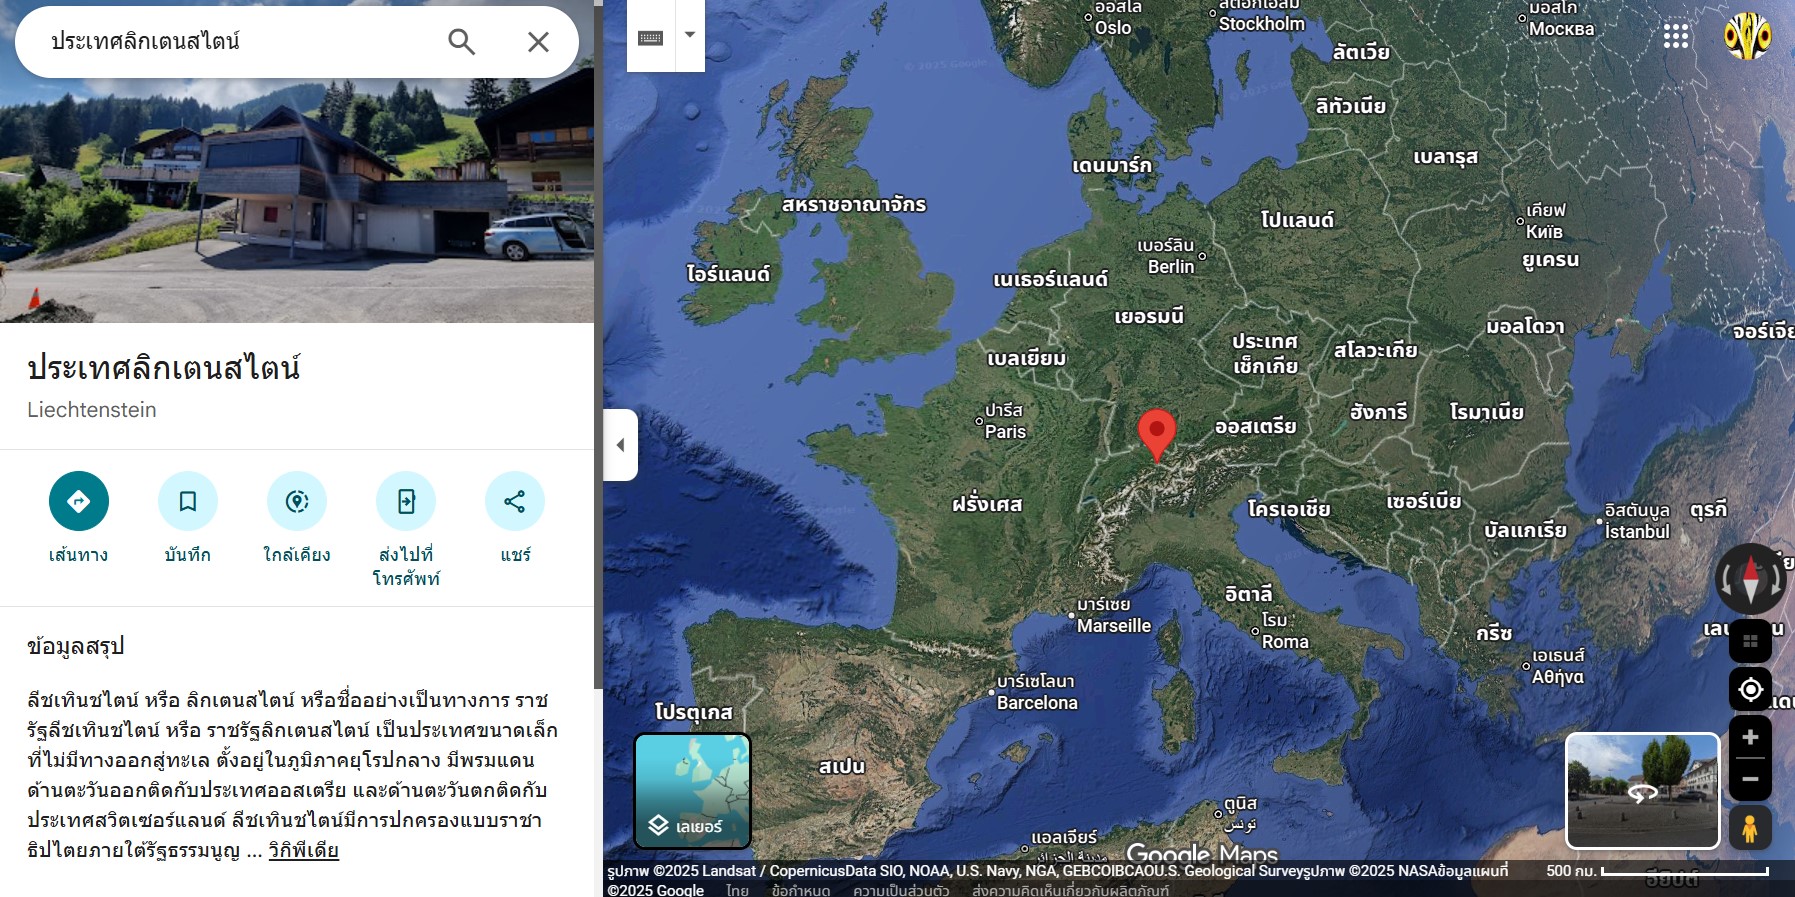
Task: Rotate the map using the compass left arrow
Action: [1726, 579]
